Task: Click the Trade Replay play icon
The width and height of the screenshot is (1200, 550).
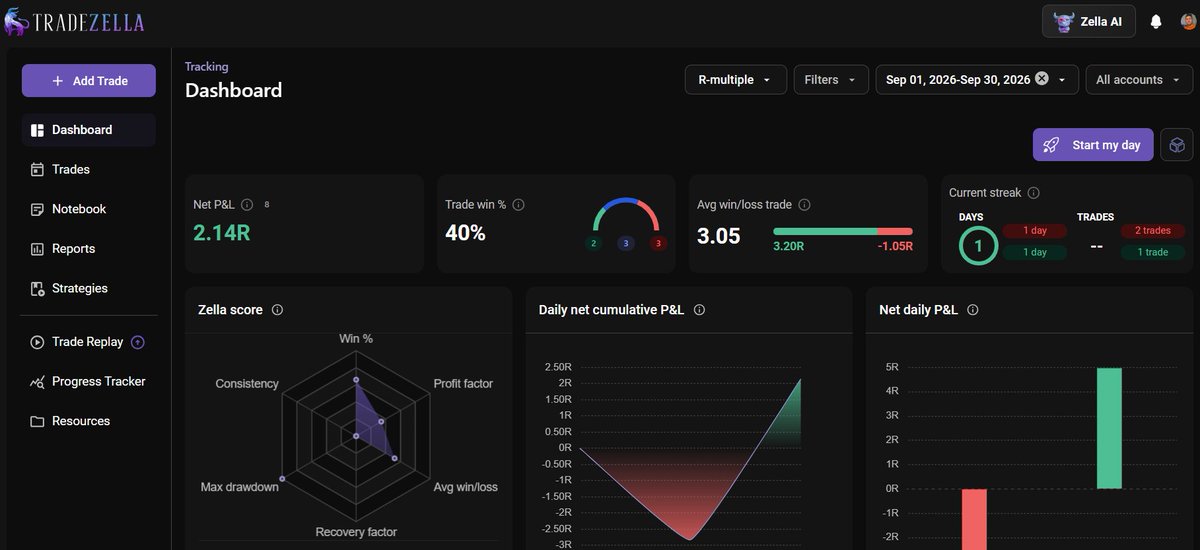Action: [37, 342]
